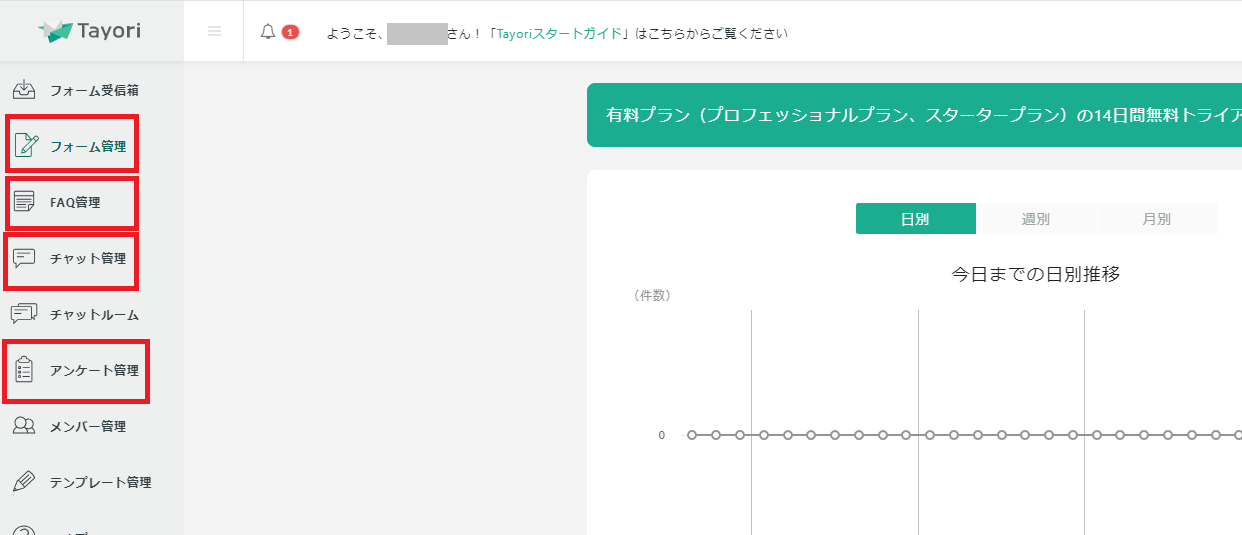
Task: Click the Tayori logo
Action: tap(90, 31)
